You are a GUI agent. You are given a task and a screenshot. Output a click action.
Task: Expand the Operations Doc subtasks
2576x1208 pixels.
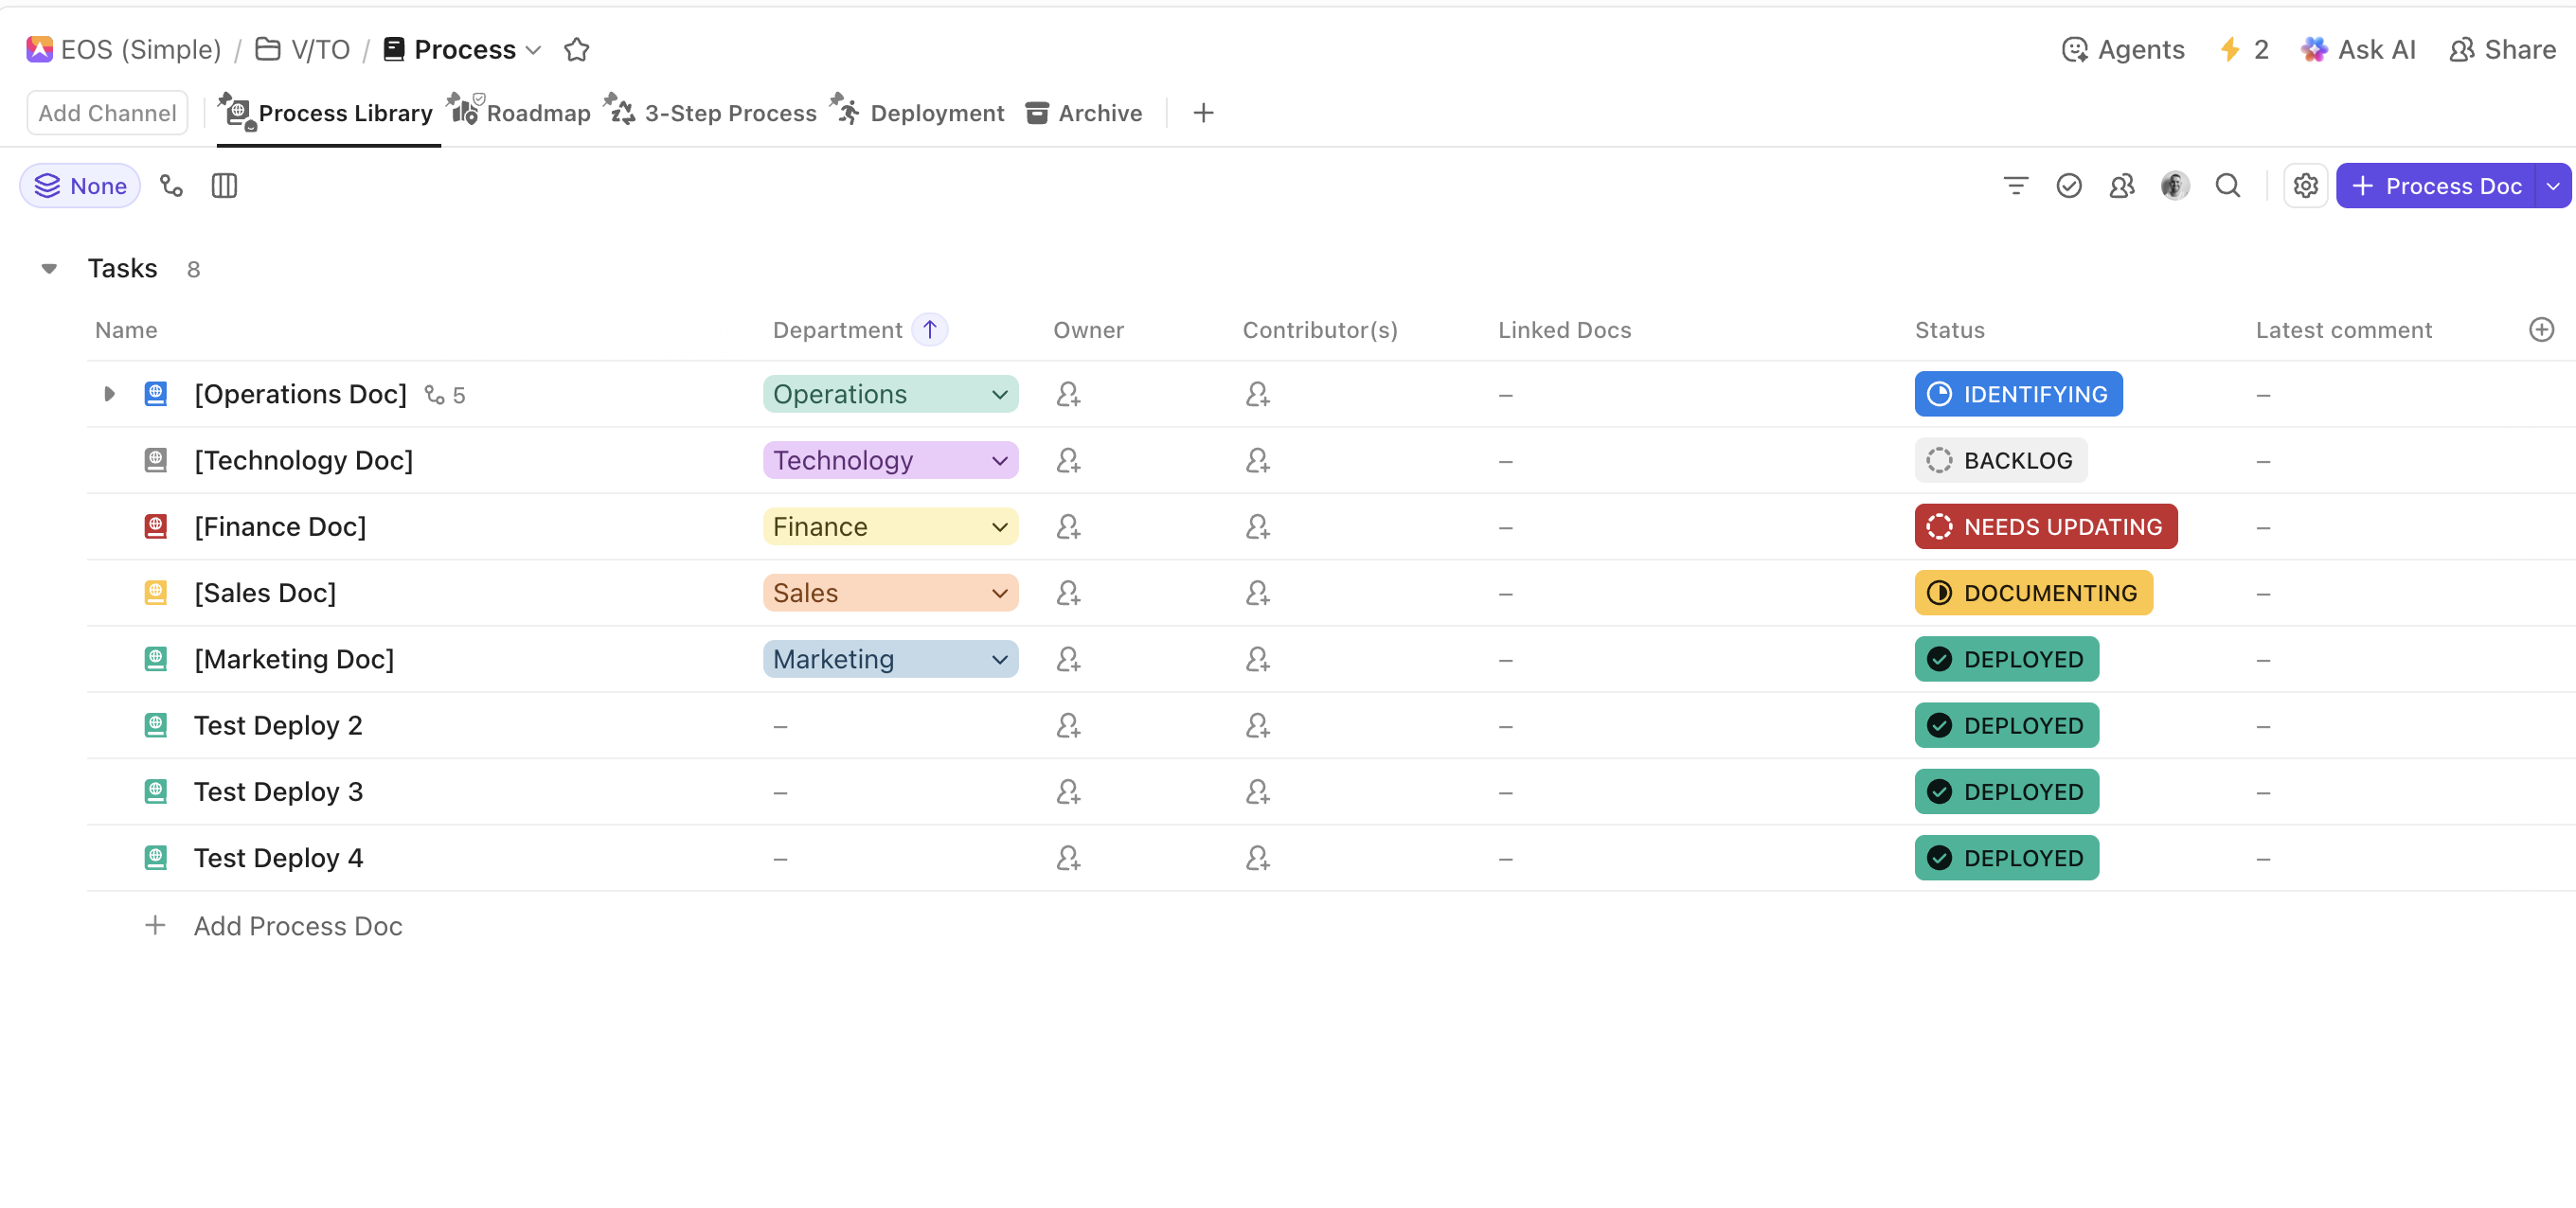(x=109, y=394)
